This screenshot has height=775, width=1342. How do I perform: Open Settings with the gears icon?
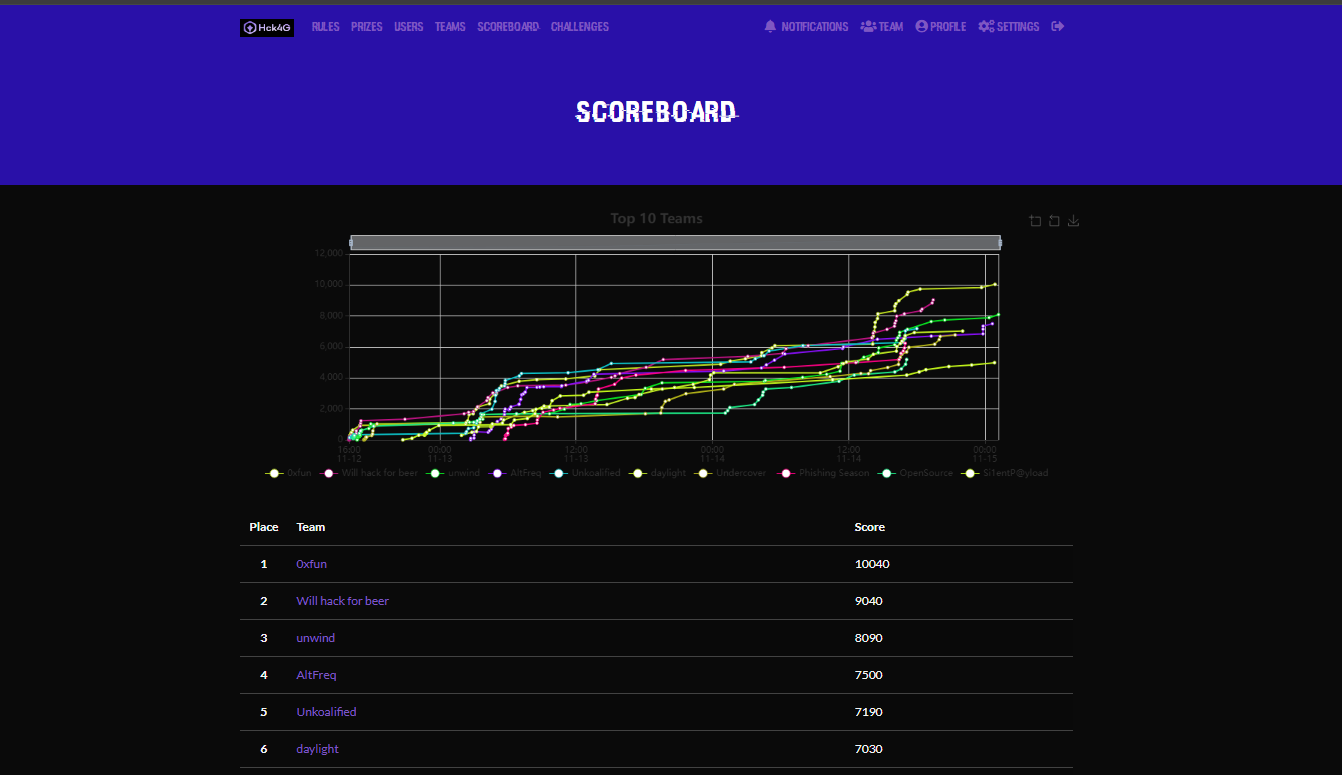point(1009,27)
